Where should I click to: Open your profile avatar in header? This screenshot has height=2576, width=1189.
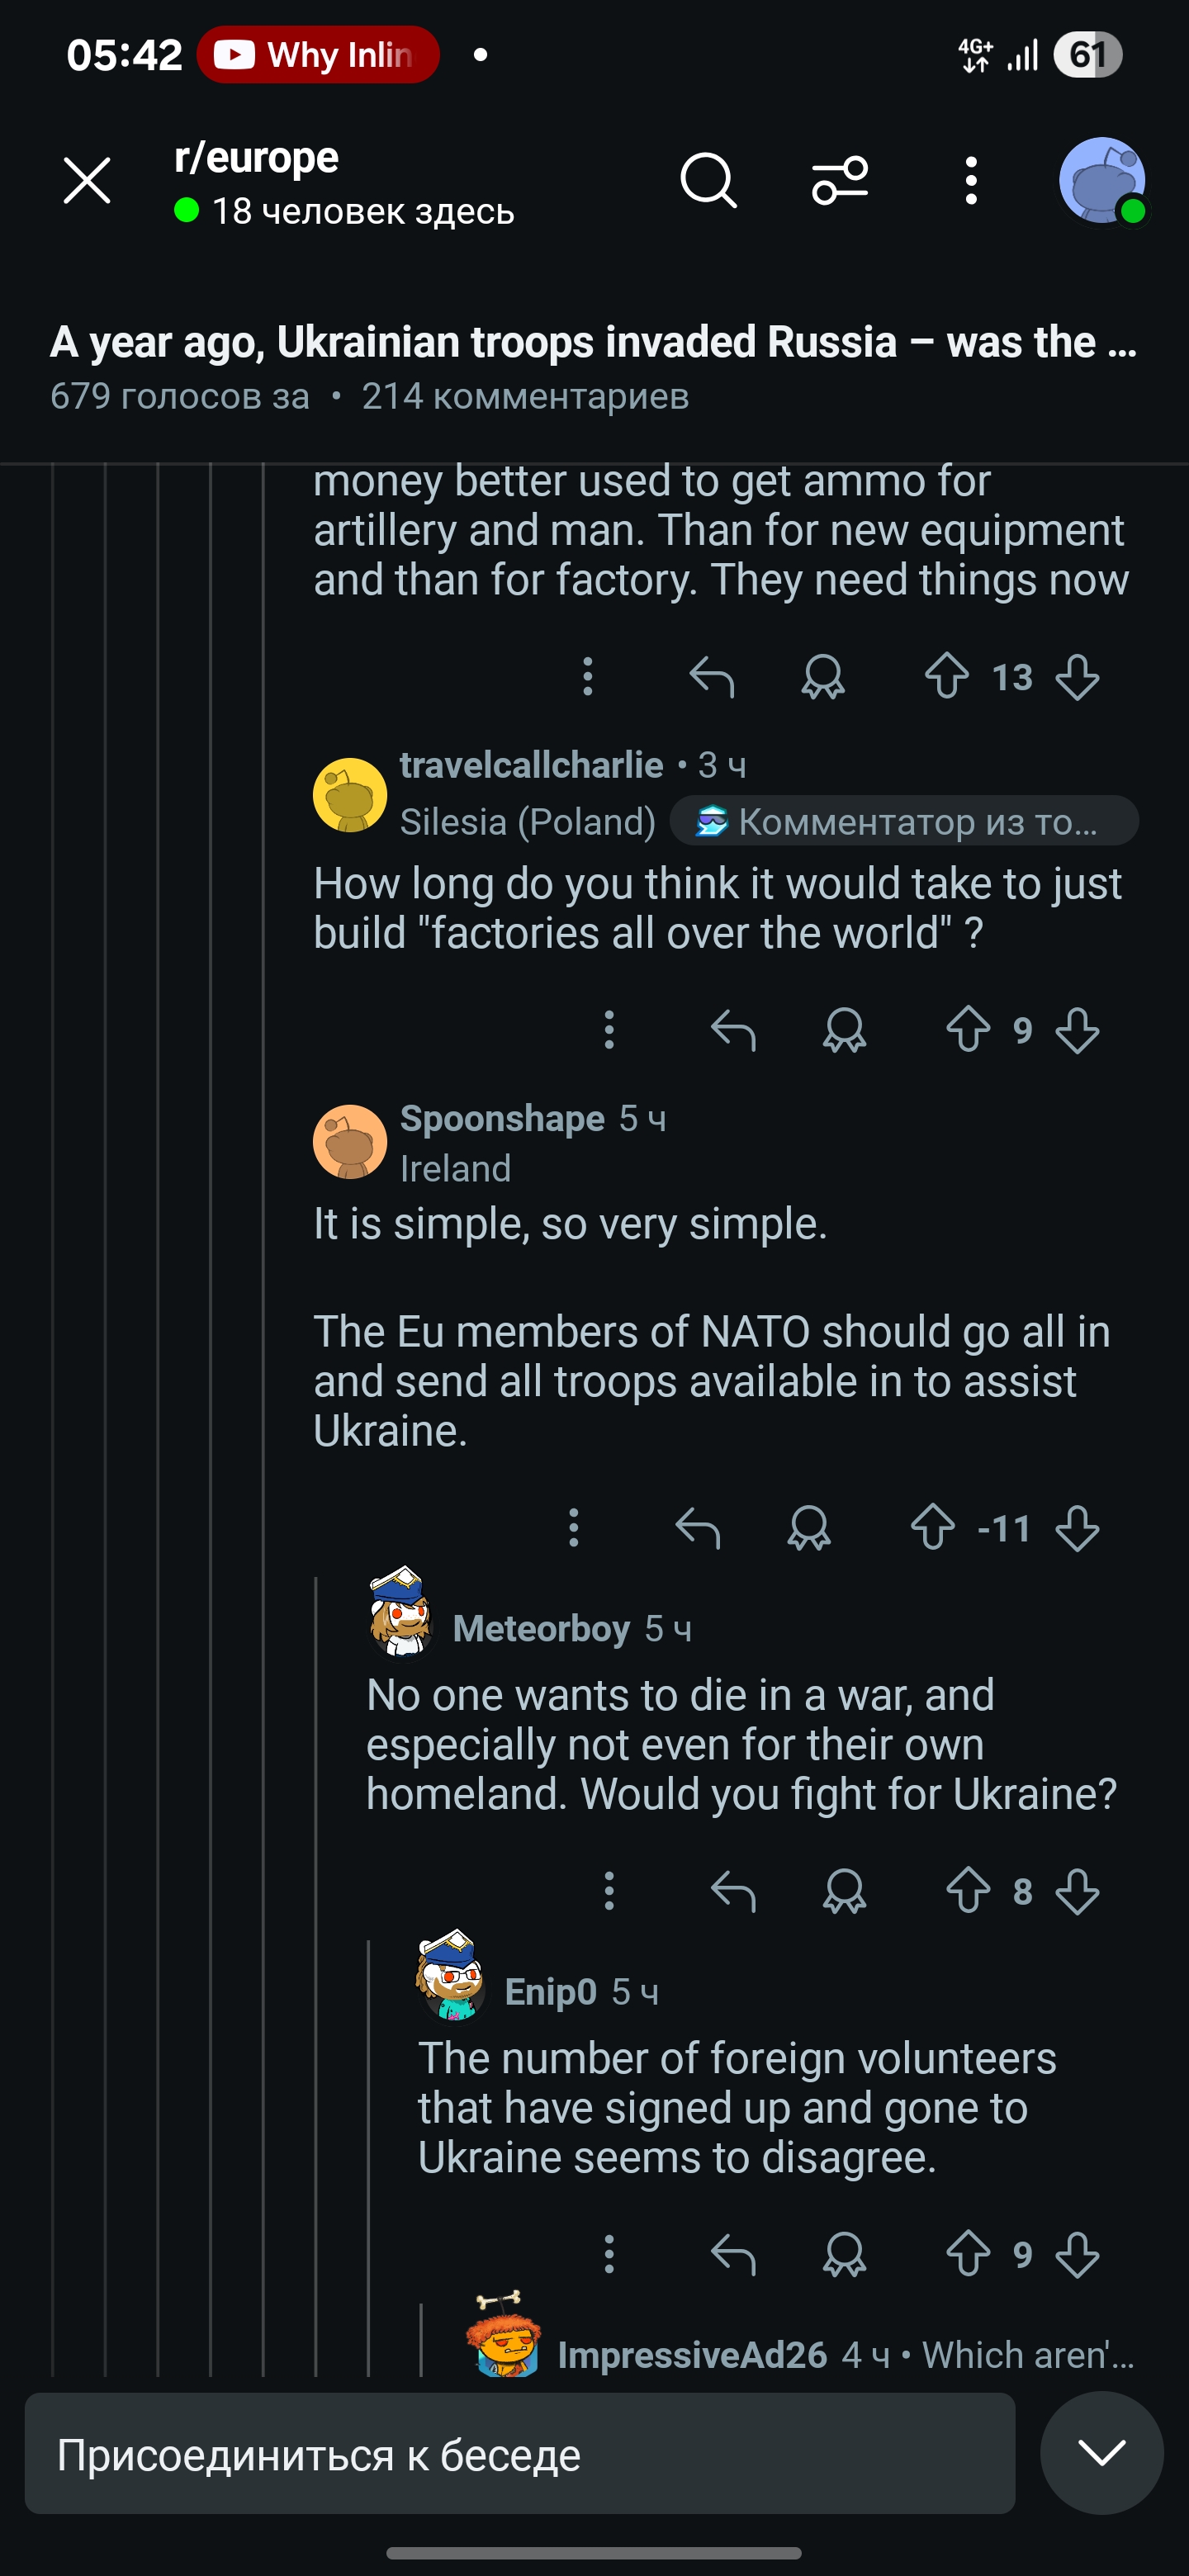point(1102,181)
